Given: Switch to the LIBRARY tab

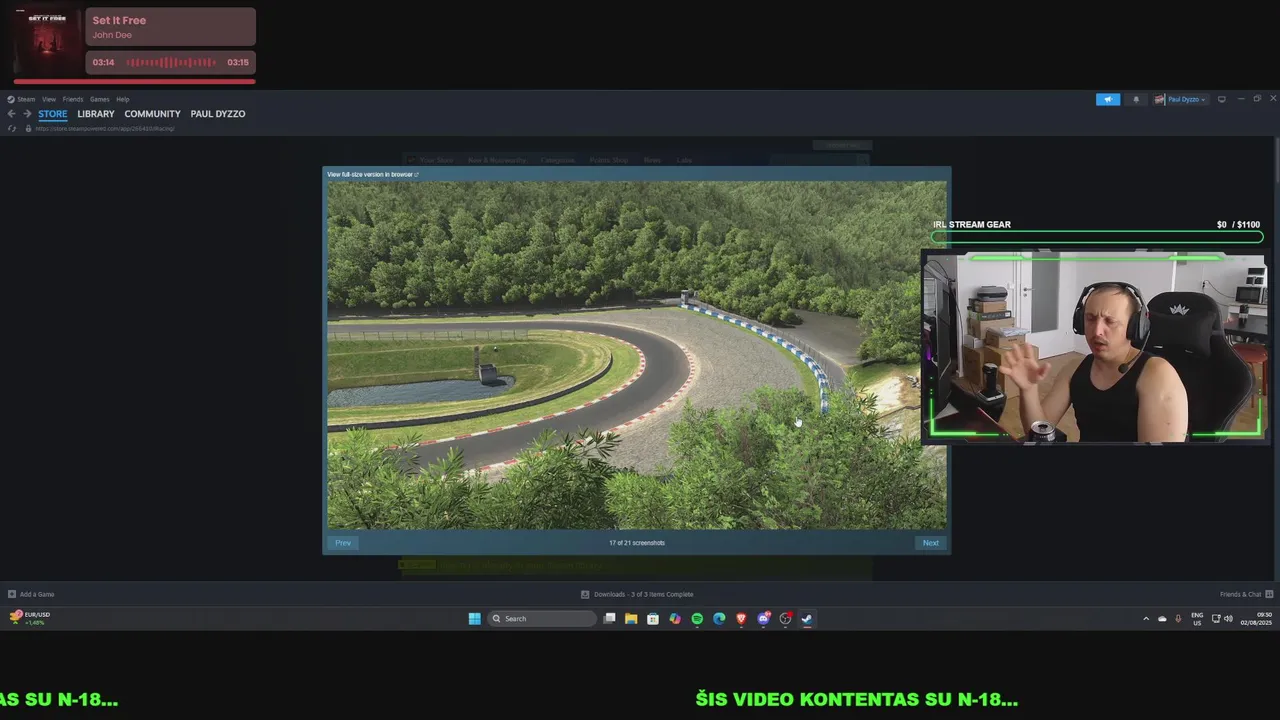Looking at the screenshot, I should click(96, 114).
